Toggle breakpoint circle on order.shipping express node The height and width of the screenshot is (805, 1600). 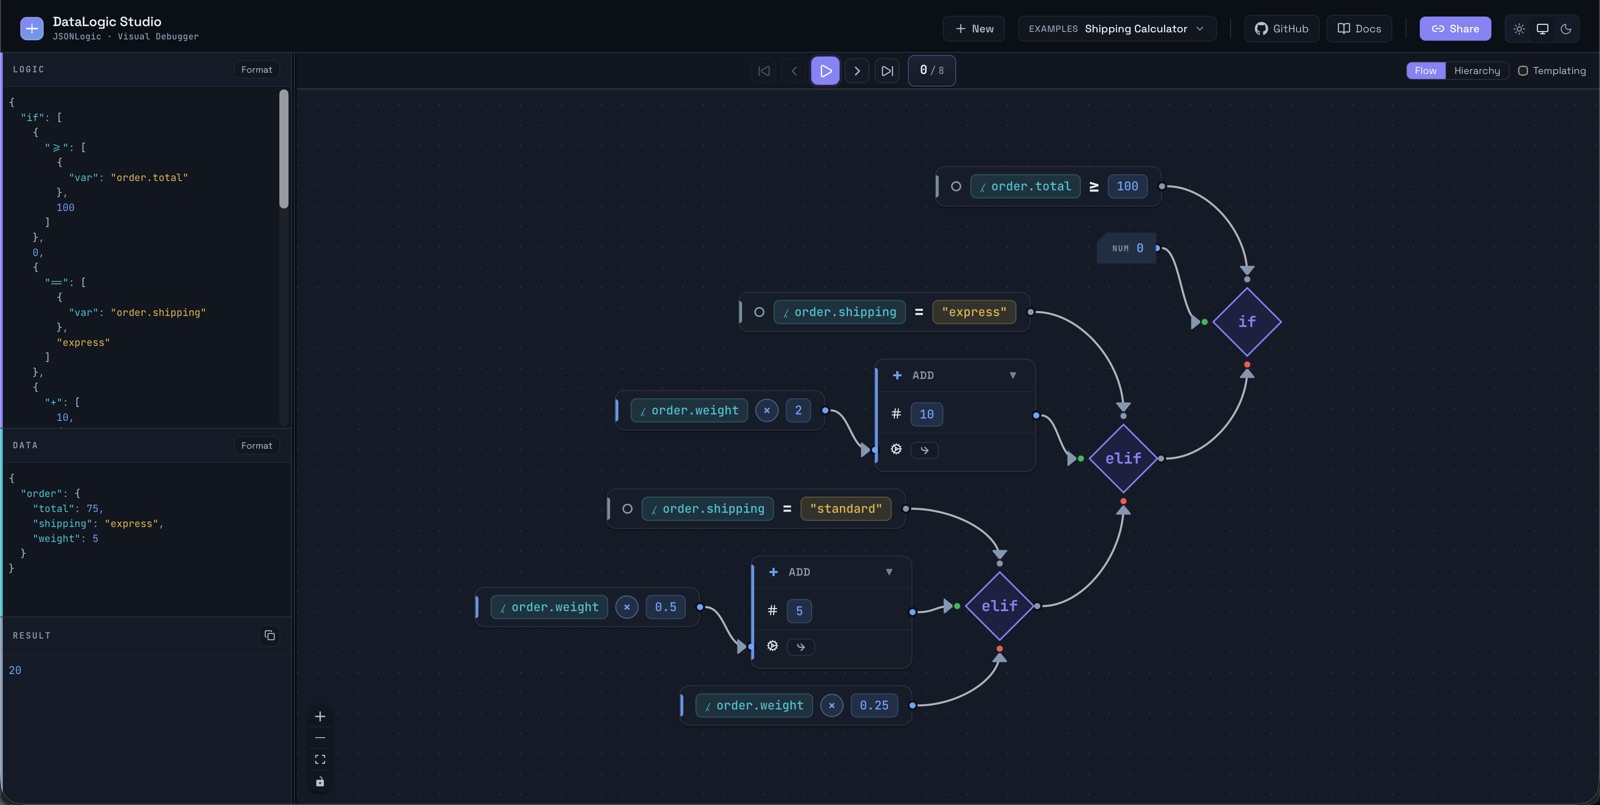759,313
